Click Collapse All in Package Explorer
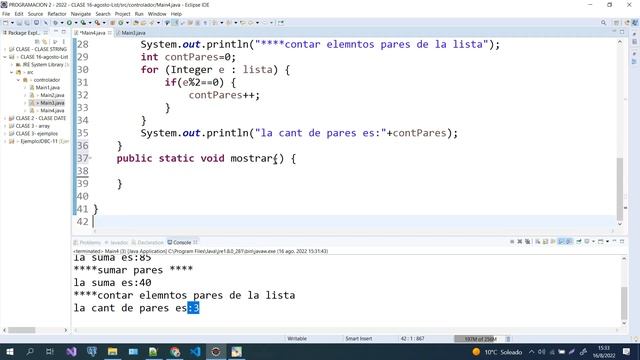 click(x=37, y=42)
